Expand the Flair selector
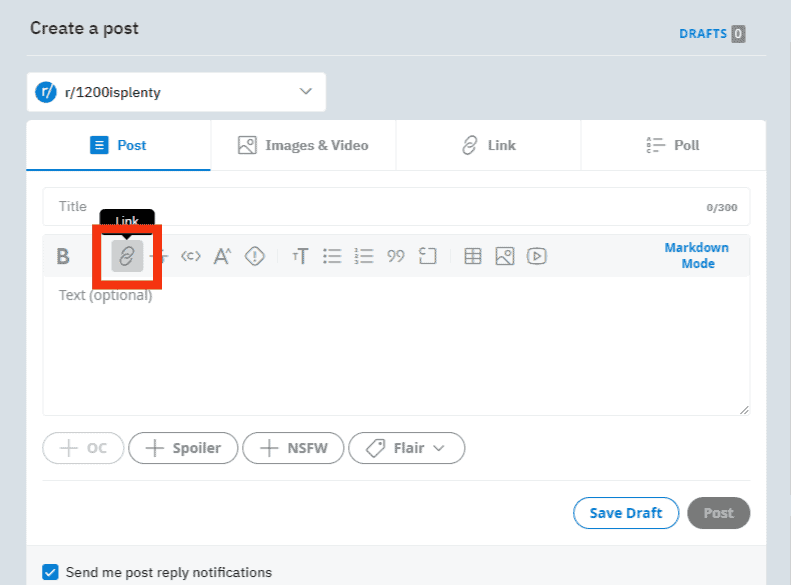This screenshot has height=585, width=791. point(407,448)
